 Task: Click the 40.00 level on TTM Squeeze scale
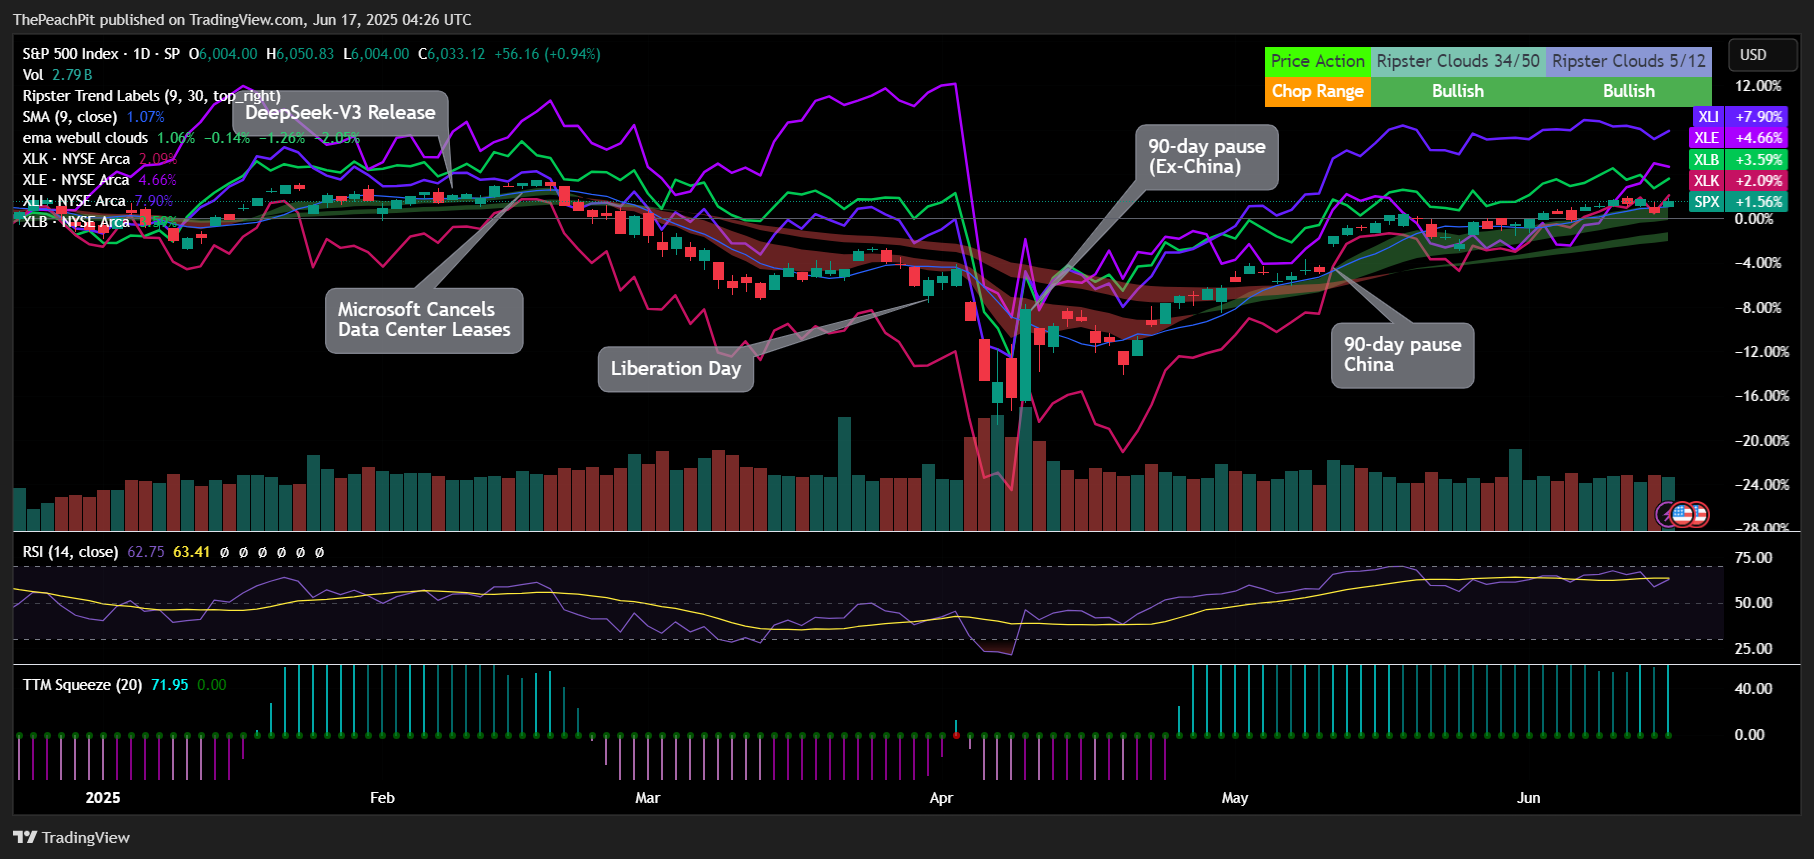pos(1753,689)
